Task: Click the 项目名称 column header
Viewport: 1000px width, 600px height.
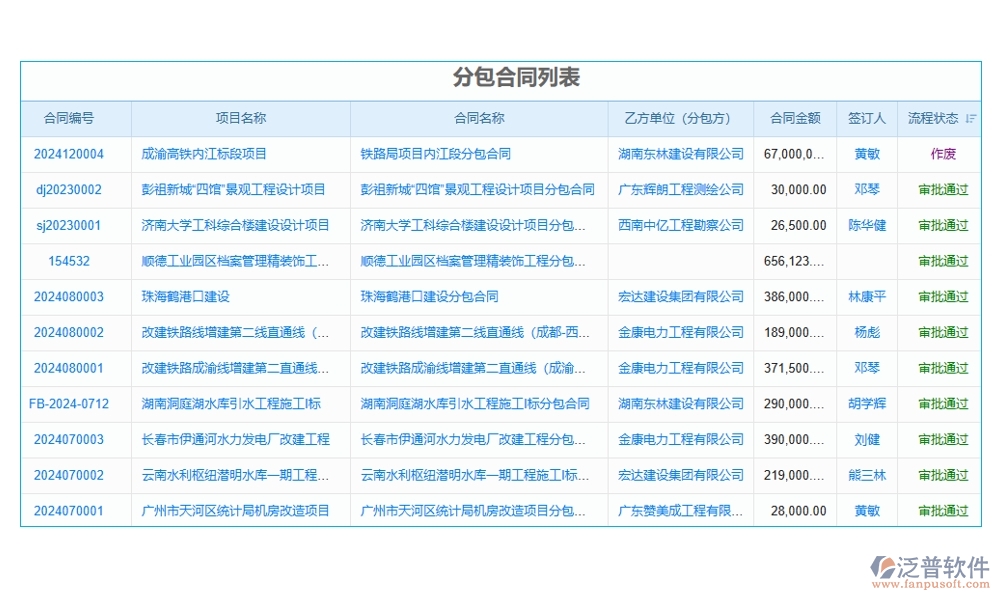Action: coord(241,118)
